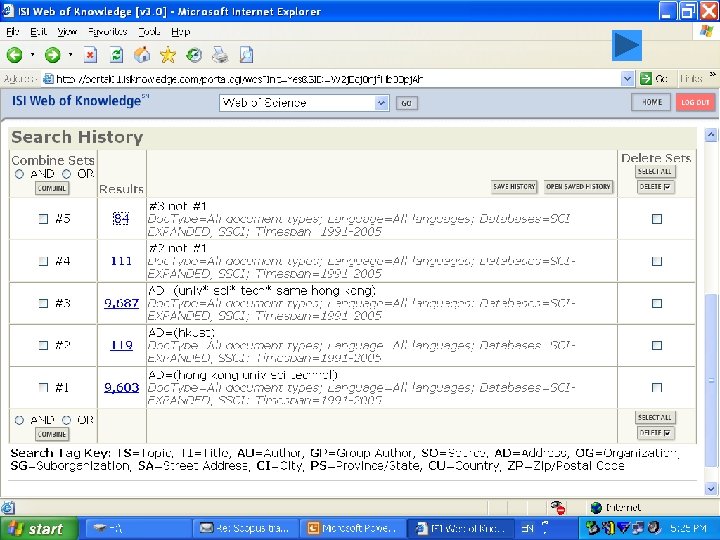The width and height of the screenshot is (720, 540).
Task: Stop page loading with the red X icon
Action: click(90, 55)
